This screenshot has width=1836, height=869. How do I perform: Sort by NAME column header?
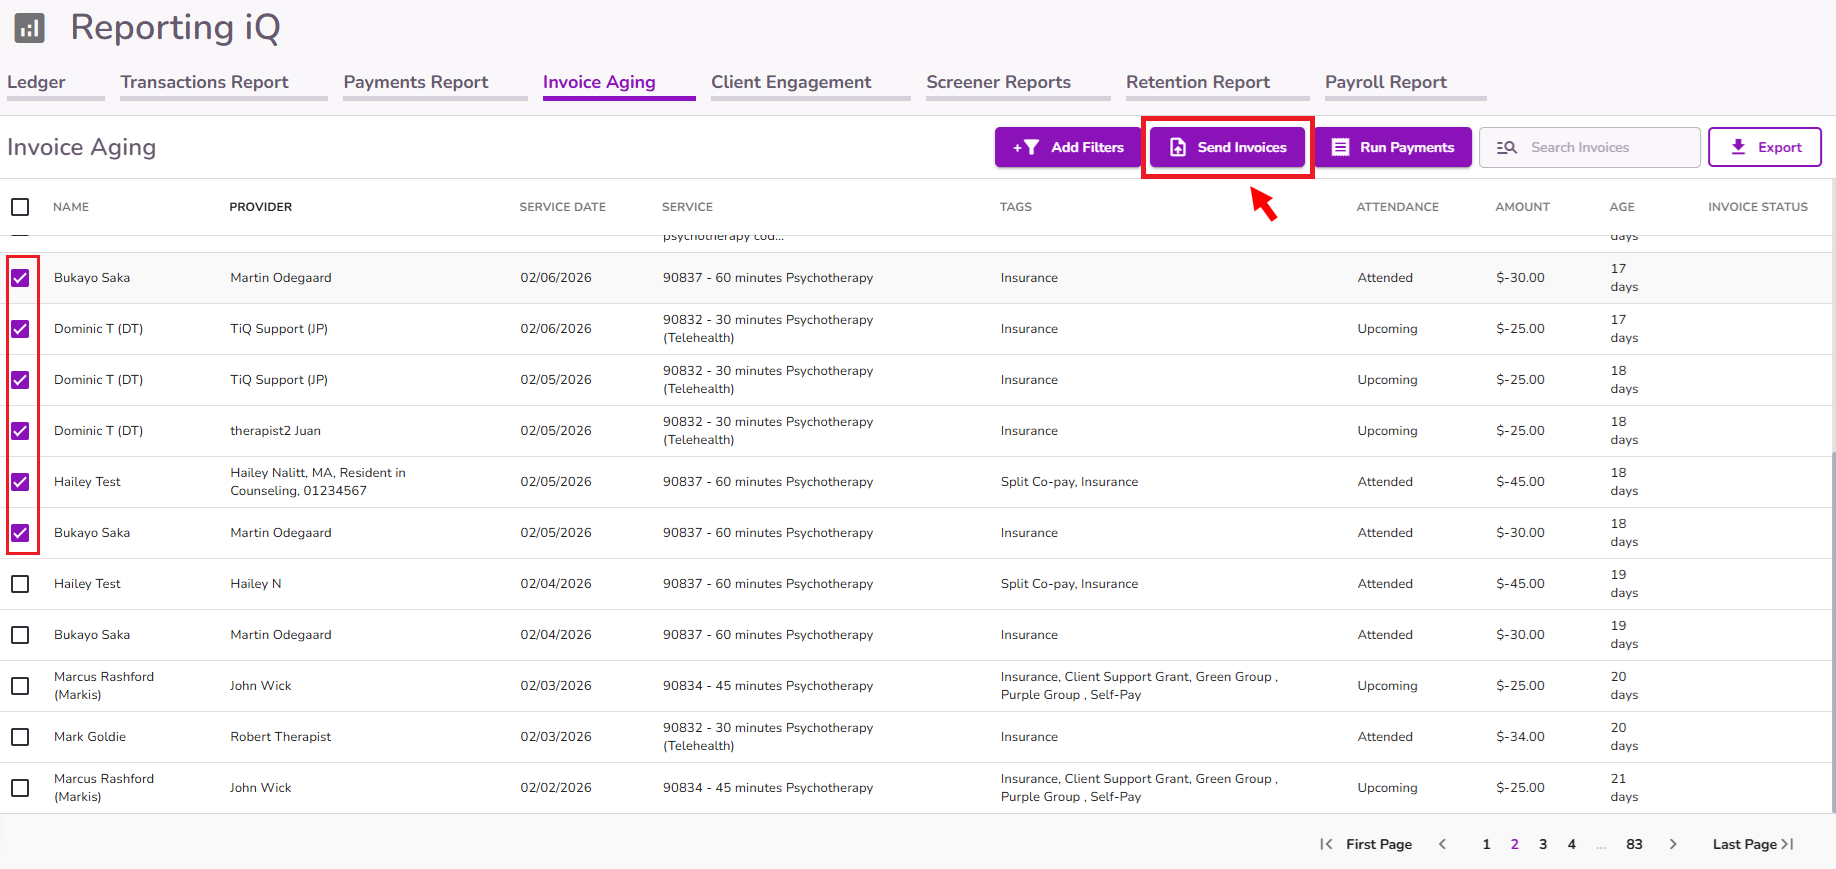coord(71,207)
